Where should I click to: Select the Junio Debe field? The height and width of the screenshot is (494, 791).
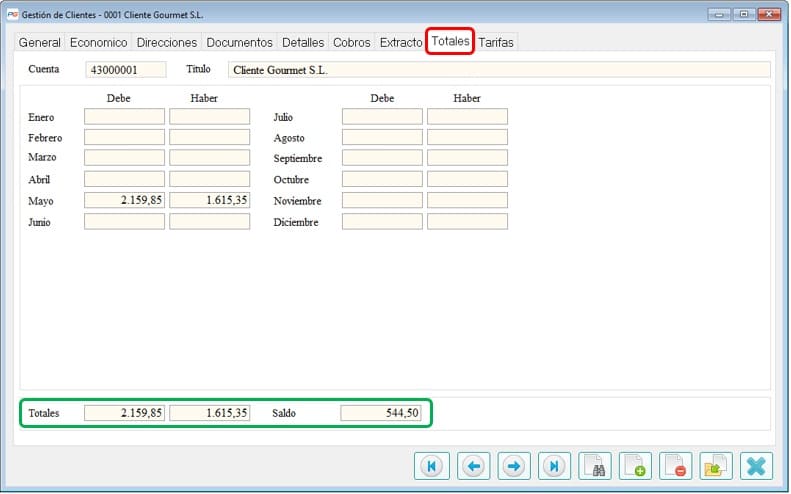124,222
